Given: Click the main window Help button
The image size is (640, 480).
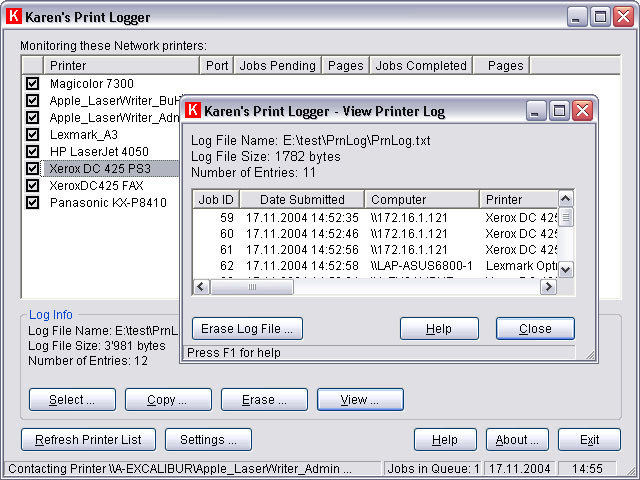Looking at the screenshot, I should pos(445,440).
